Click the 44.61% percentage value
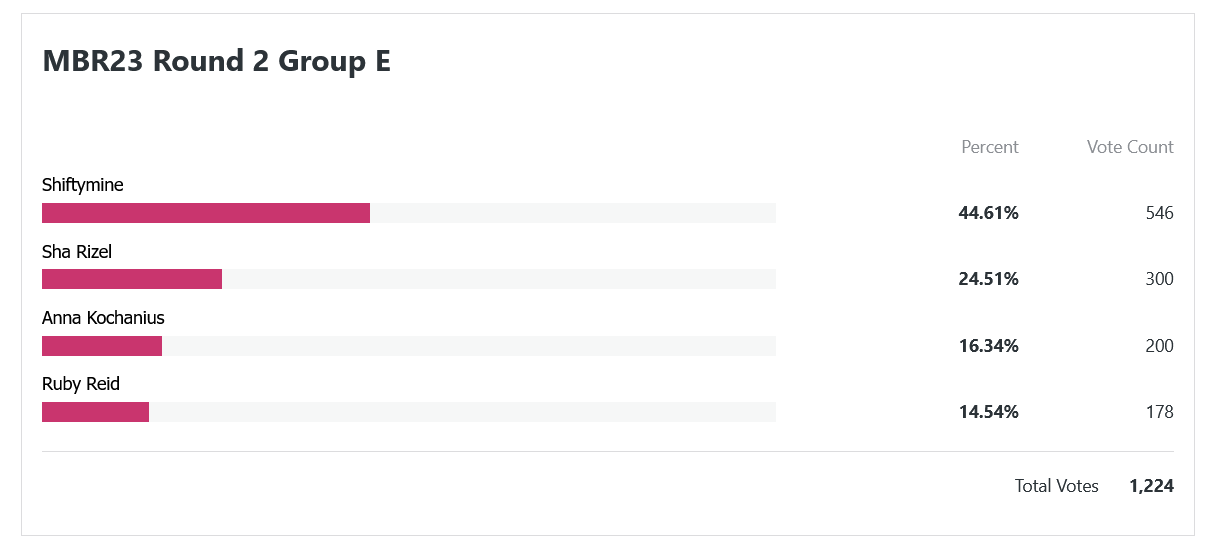Viewport: 1211px width, 550px height. point(989,213)
